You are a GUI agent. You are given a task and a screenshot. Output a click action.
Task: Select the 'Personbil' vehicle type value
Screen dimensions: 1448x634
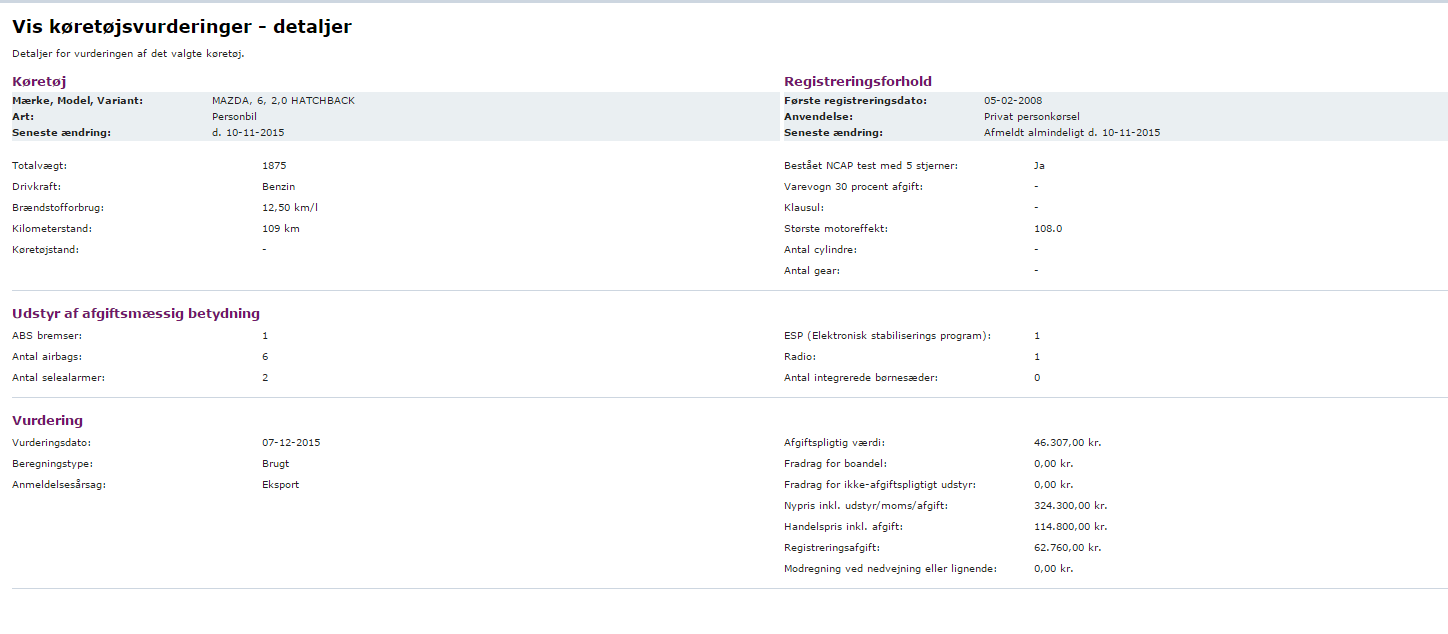[x=235, y=116]
